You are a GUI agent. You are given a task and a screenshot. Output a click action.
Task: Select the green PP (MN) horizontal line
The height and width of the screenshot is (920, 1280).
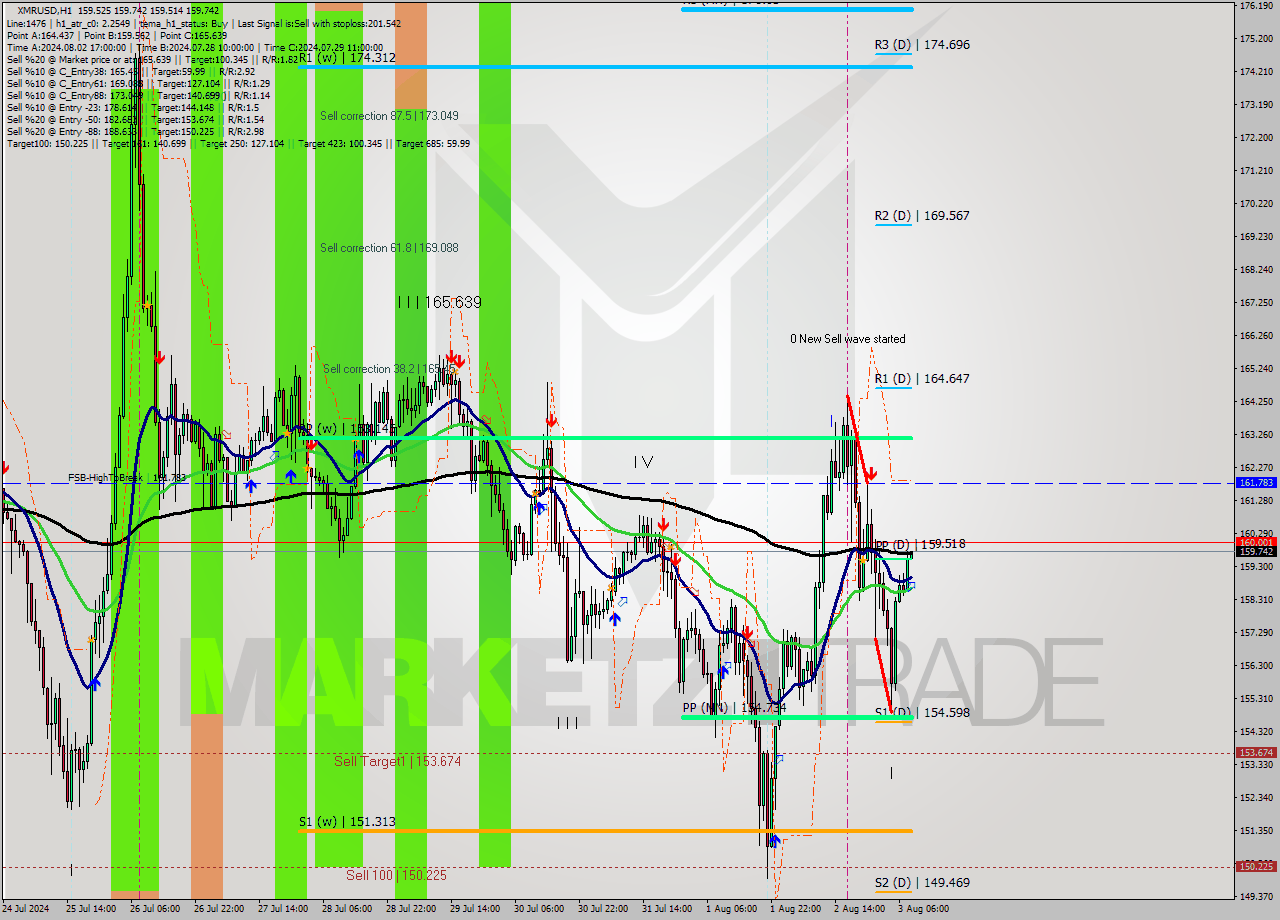pyautogui.click(x=796, y=717)
